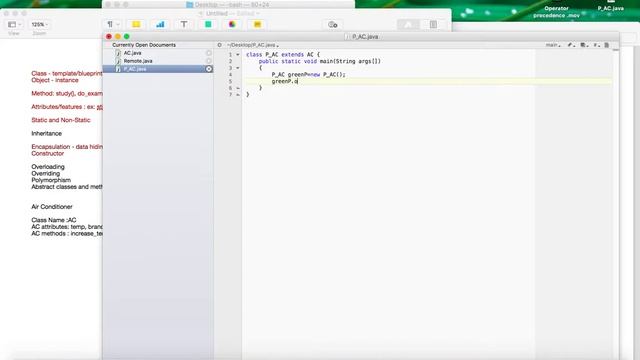Click 'Object - instance' in Pages document
640x360 pixels.
click(x=55, y=80)
